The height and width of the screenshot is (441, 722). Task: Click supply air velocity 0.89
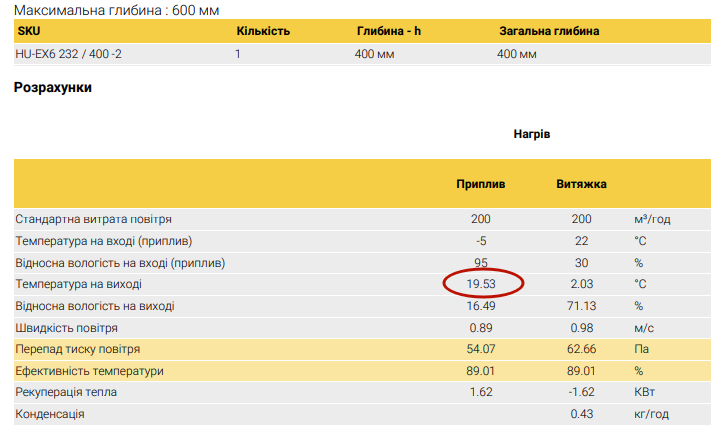click(x=481, y=328)
